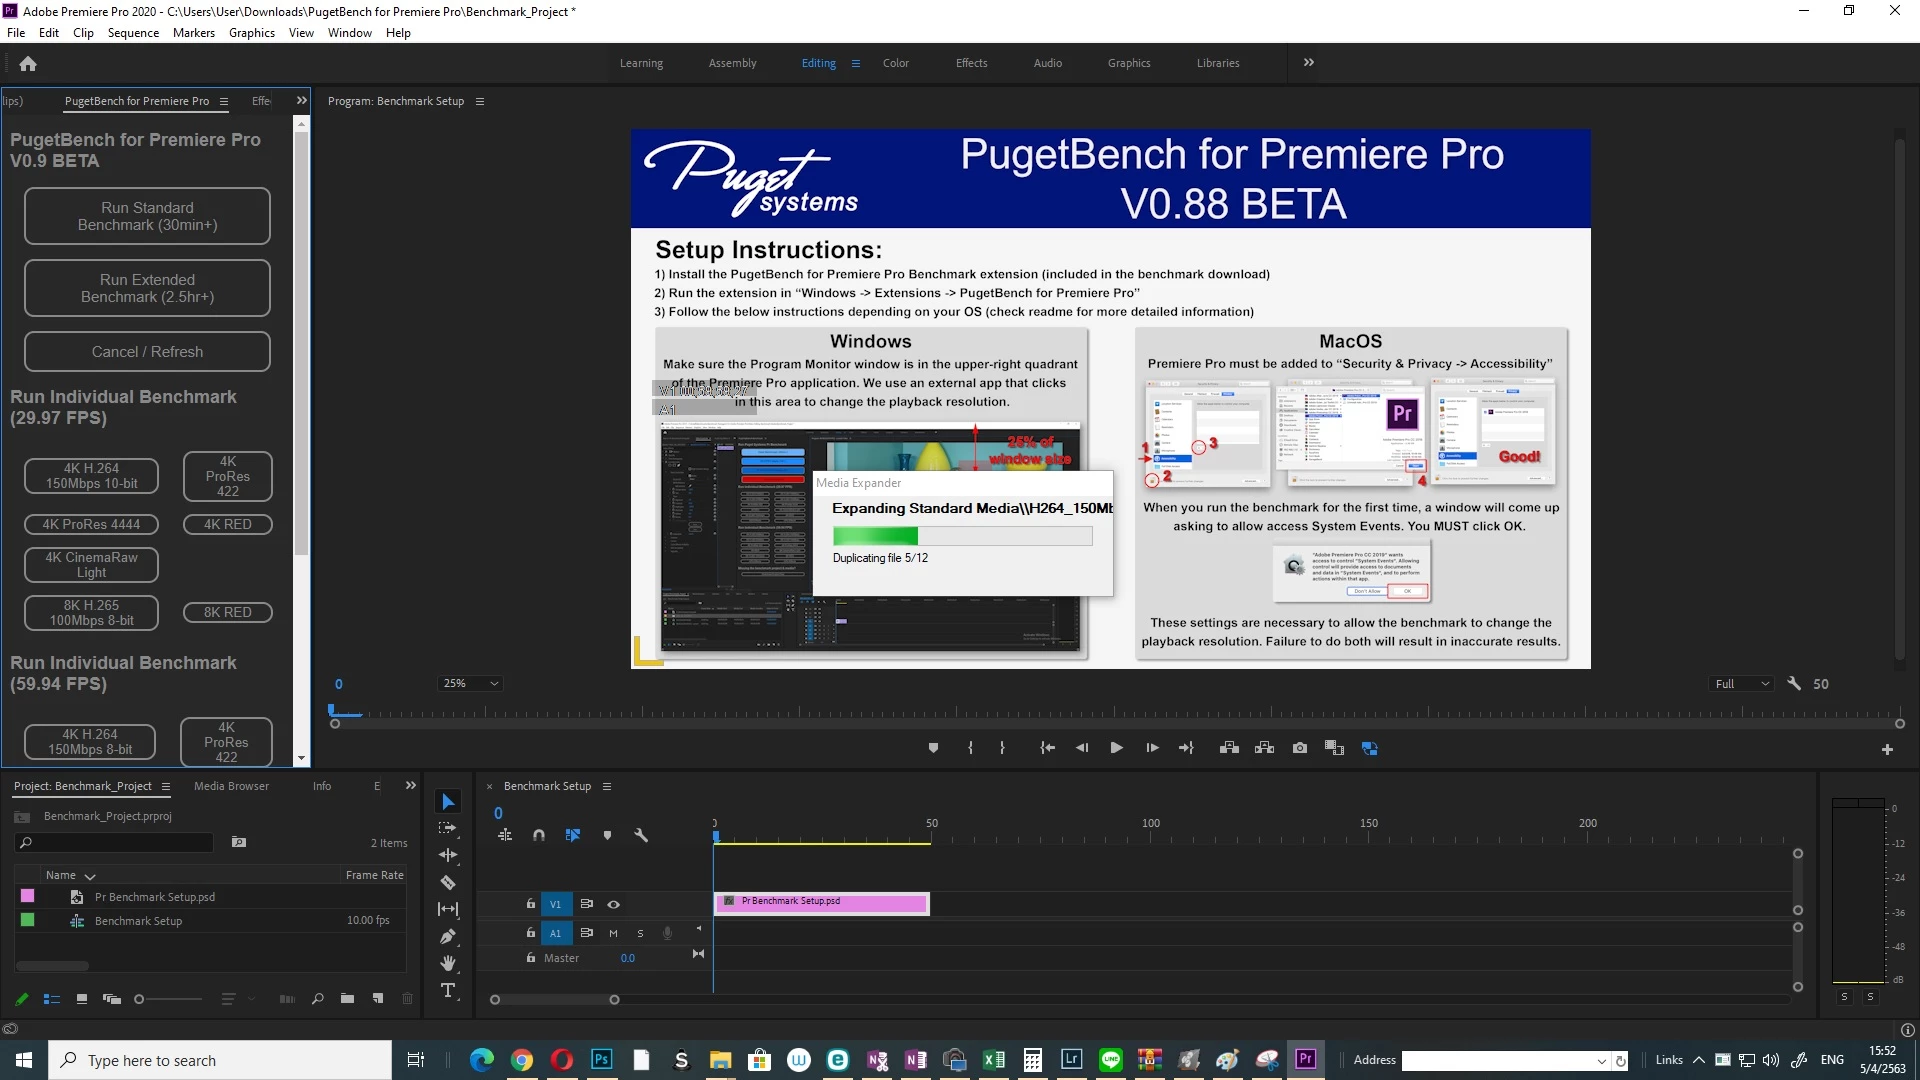1920x1080 pixels.
Task: Click Run Standard Benchmark button
Action: pyautogui.click(x=147, y=216)
